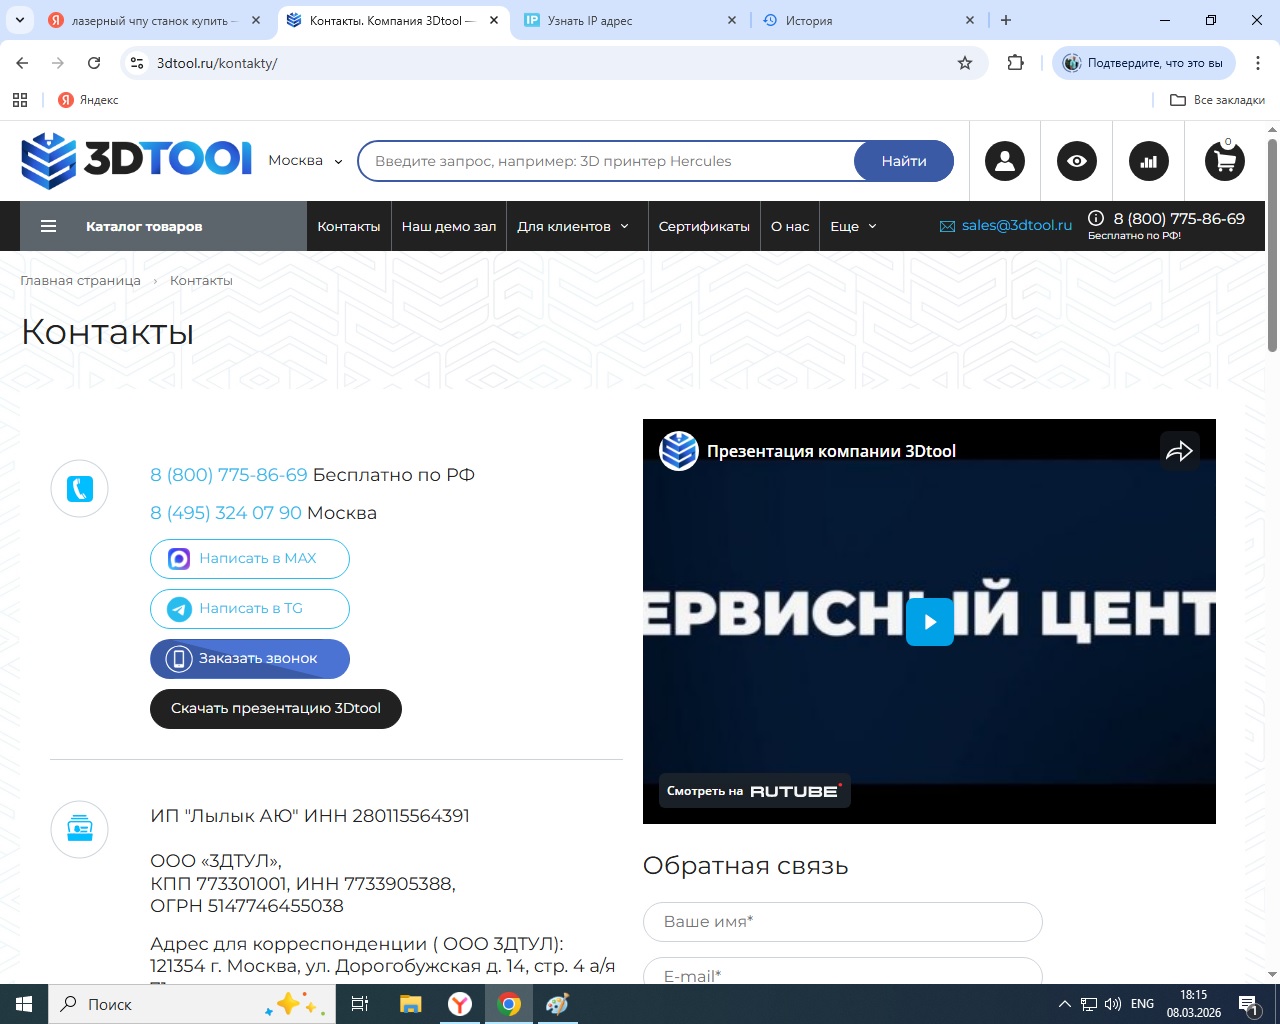Click the Заказать звонок button
This screenshot has width=1280, height=1024.
coord(250,659)
